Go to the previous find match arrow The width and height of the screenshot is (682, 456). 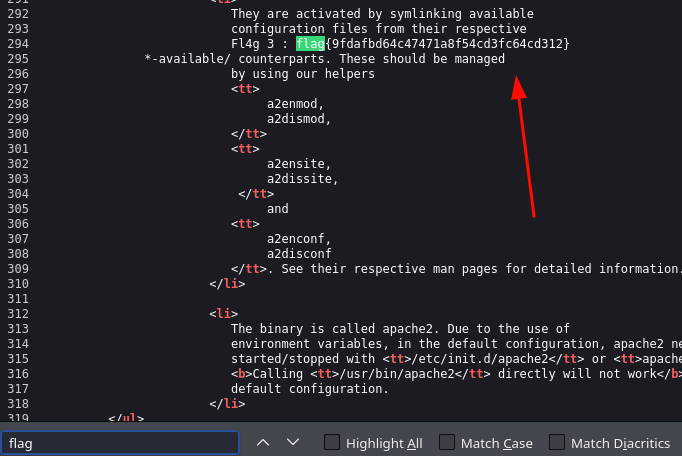tap(263, 443)
